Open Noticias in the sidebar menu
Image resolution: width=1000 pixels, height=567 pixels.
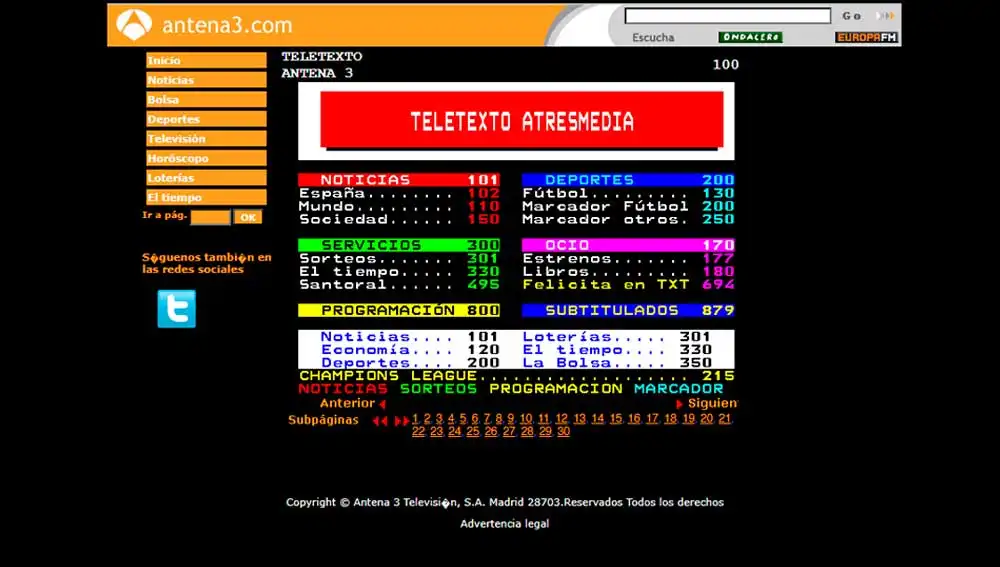click(x=206, y=80)
